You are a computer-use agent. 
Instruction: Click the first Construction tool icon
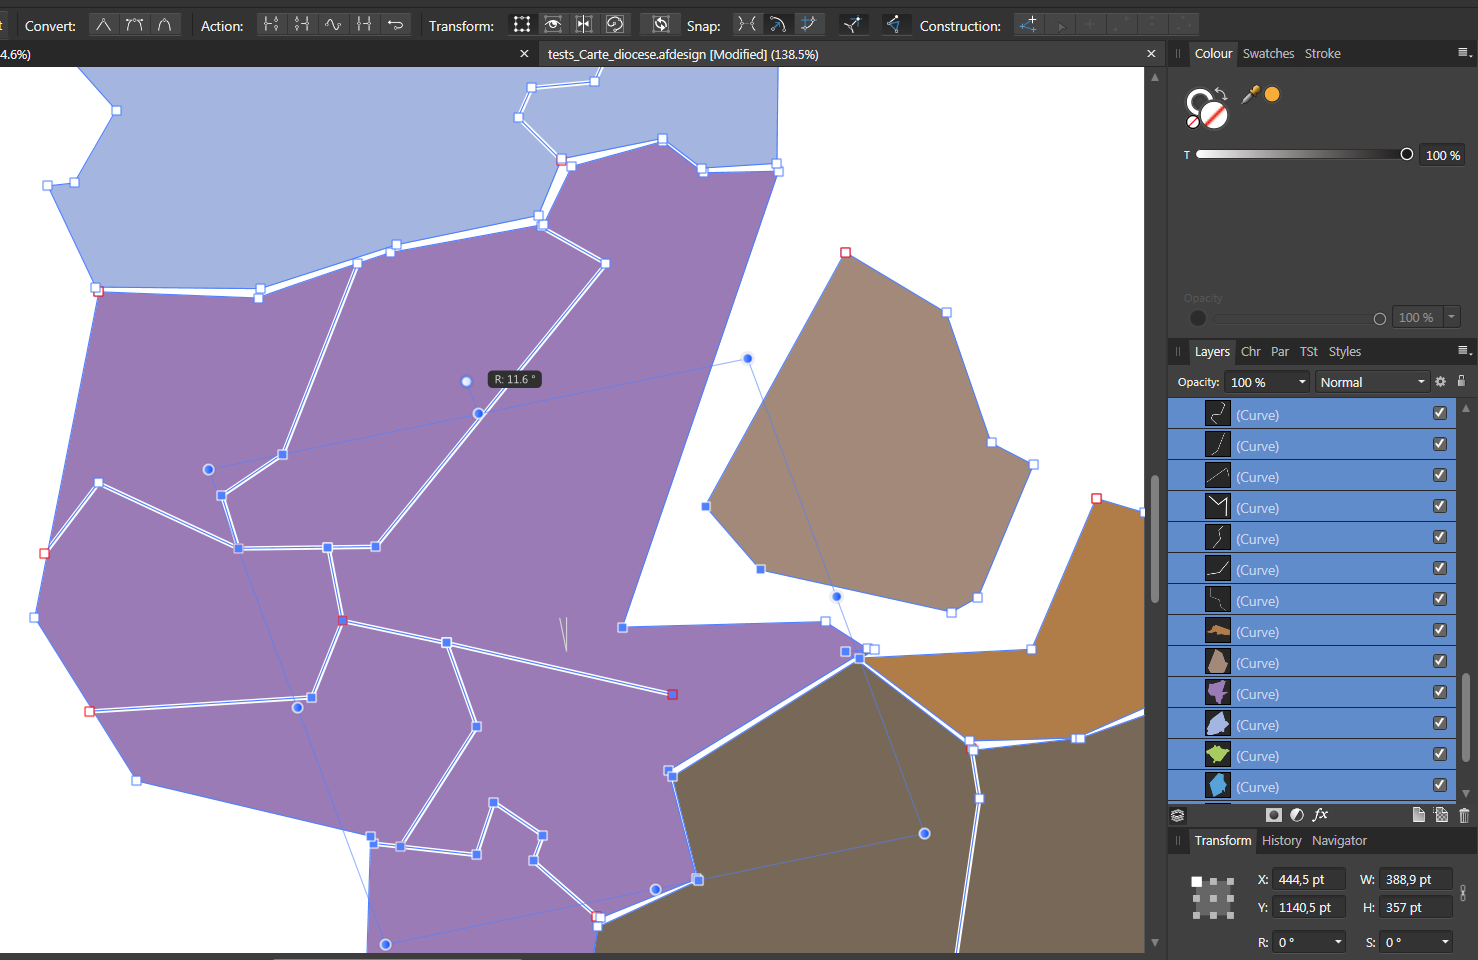pos(1028,25)
